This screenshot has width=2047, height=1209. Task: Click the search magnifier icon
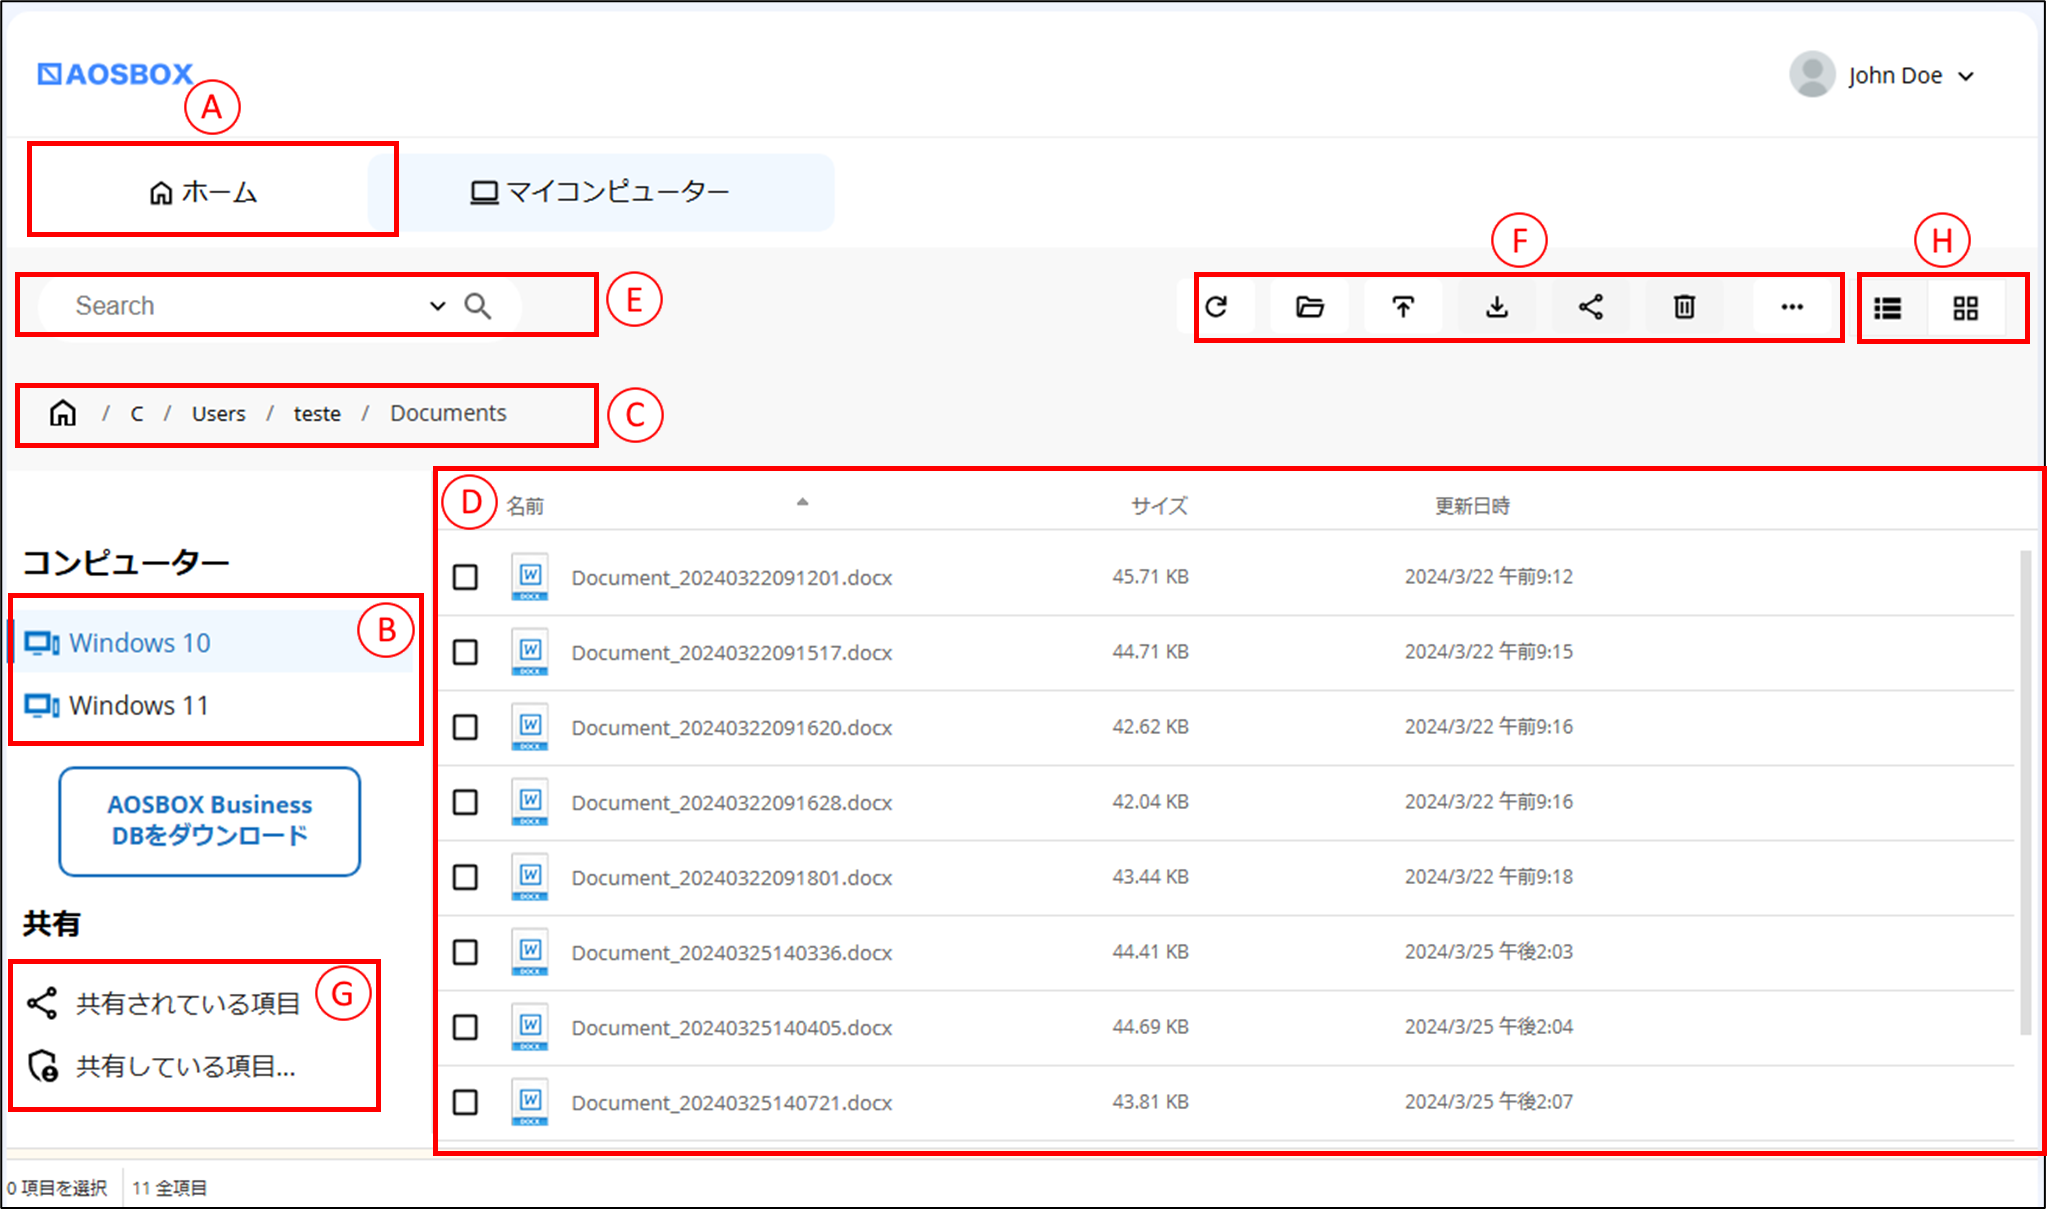[478, 306]
